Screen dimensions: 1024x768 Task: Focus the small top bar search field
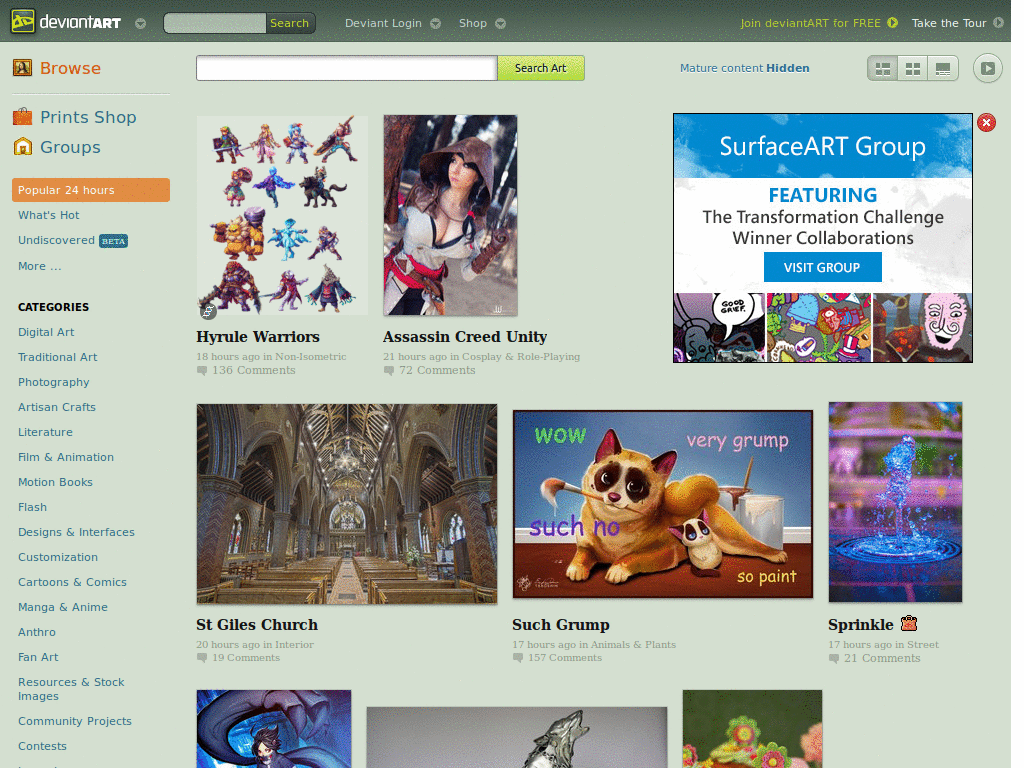pyautogui.click(x=215, y=23)
